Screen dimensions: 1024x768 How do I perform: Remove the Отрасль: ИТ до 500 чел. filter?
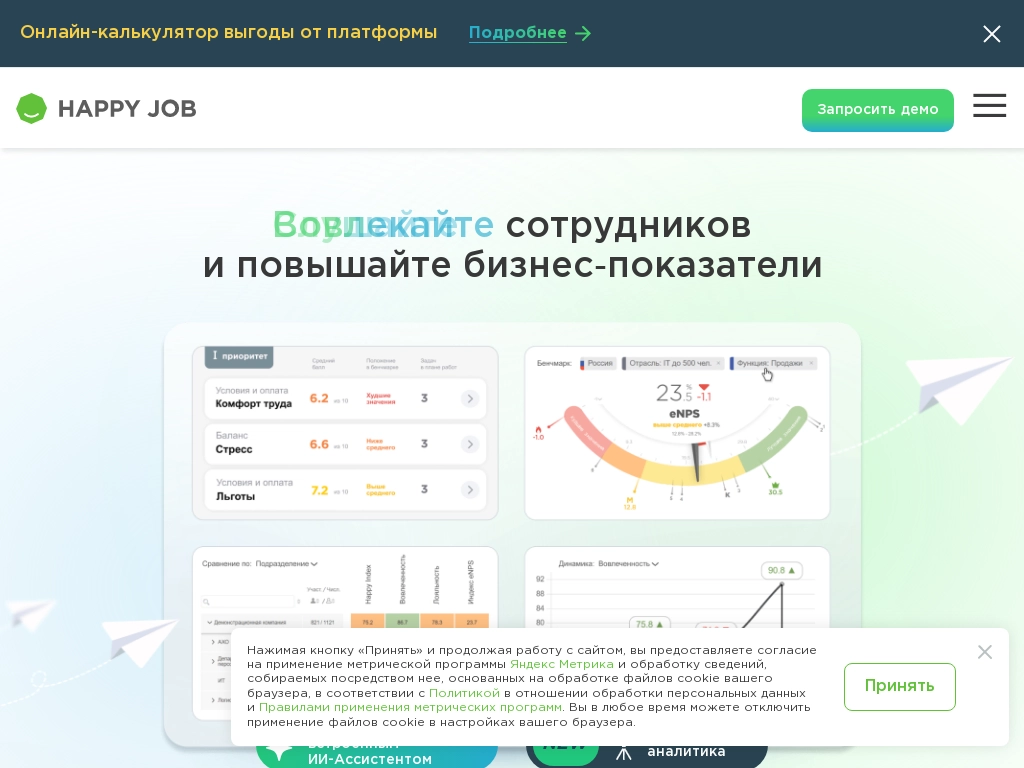718,363
